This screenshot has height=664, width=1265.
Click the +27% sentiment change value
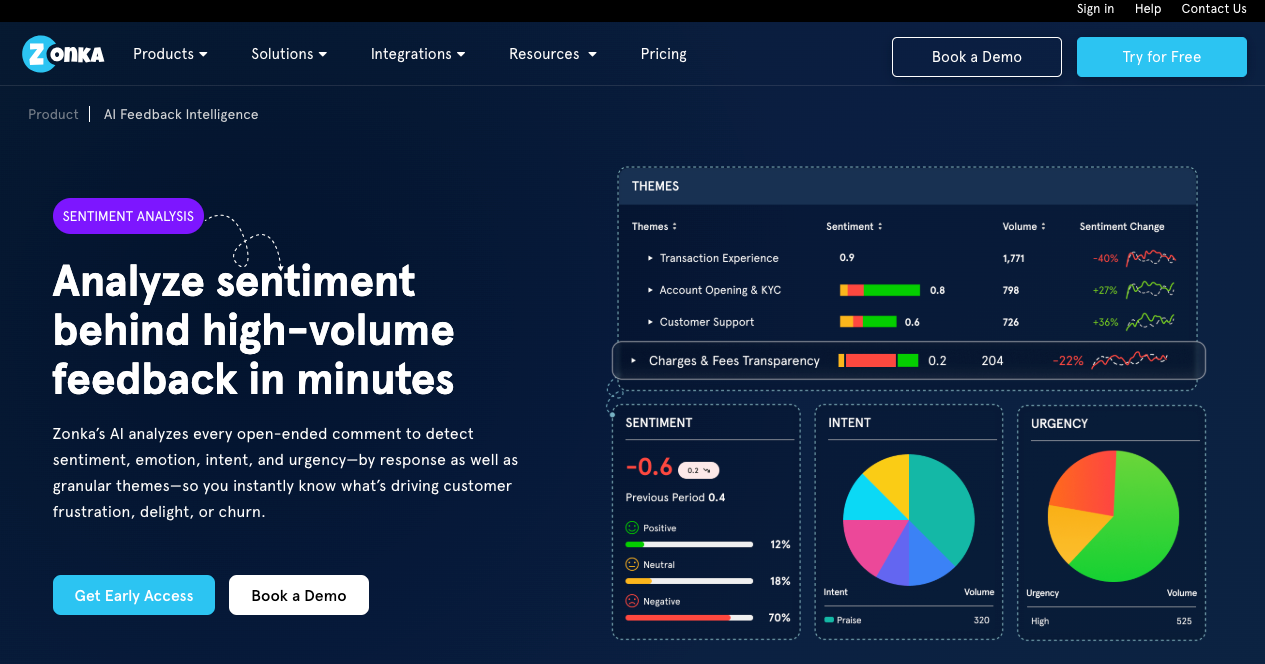(x=1106, y=290)
